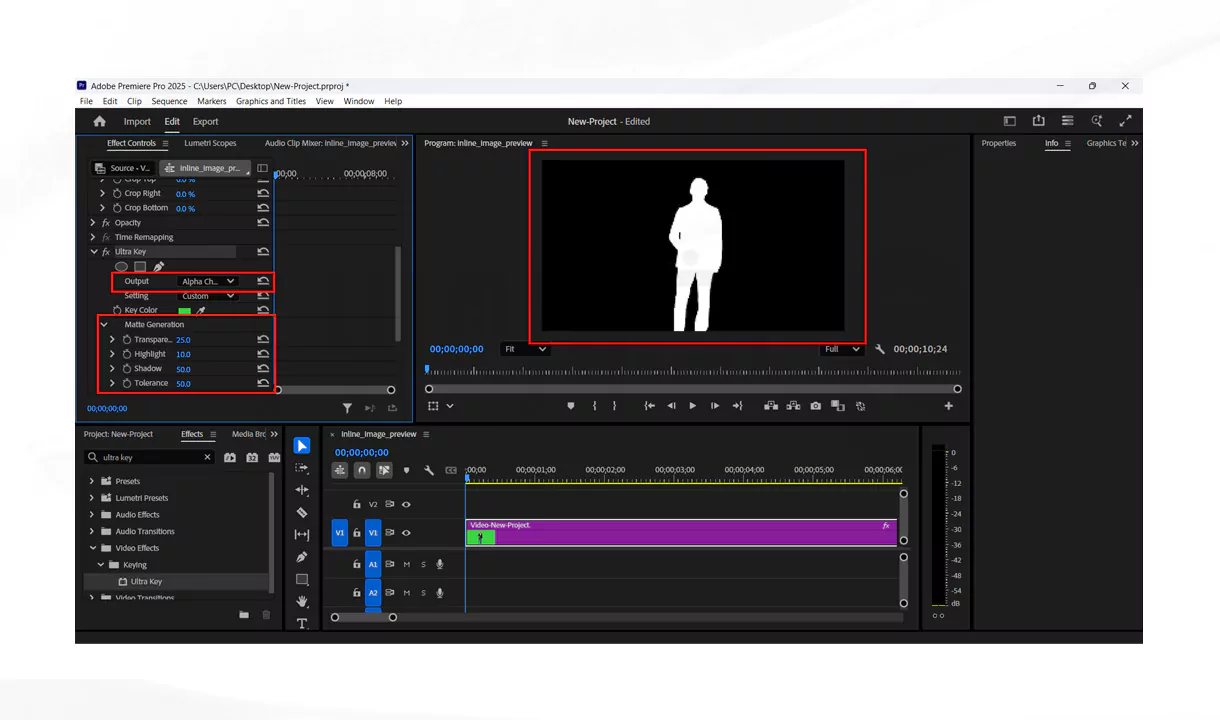Viewport: 1220px width, 720px height.
Task: Open the Output dropdown showing Alpha Channel
Action: point(208,281)
